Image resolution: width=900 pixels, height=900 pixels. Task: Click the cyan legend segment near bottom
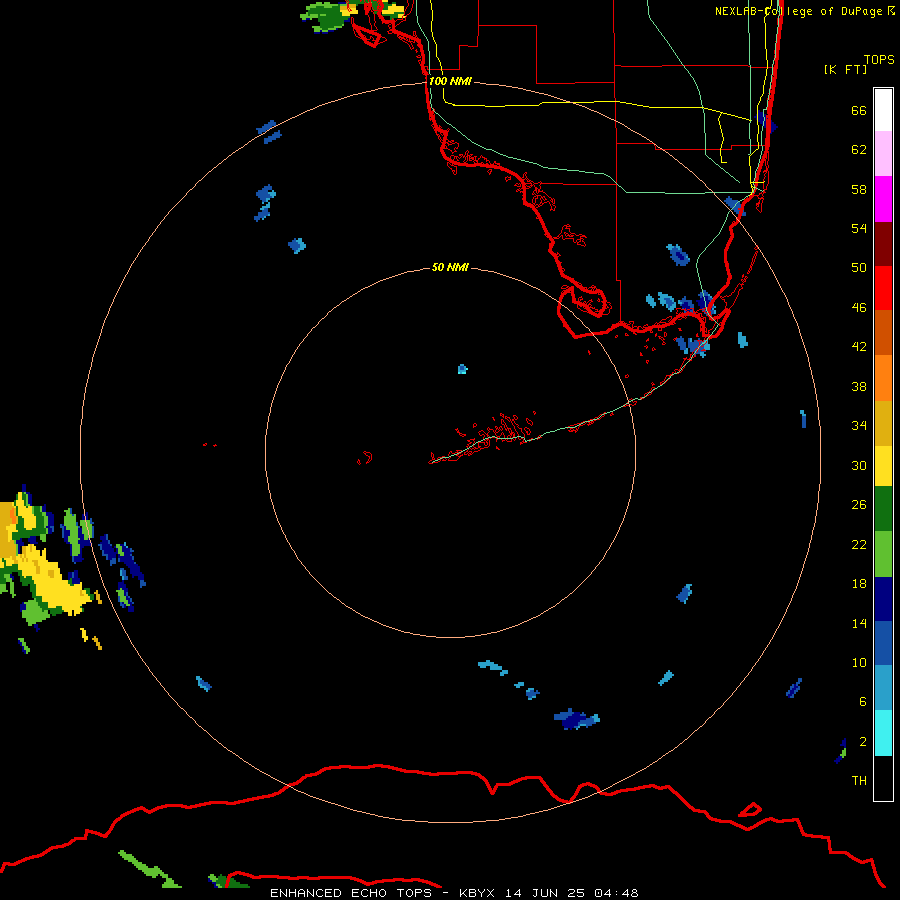point(883,733)
